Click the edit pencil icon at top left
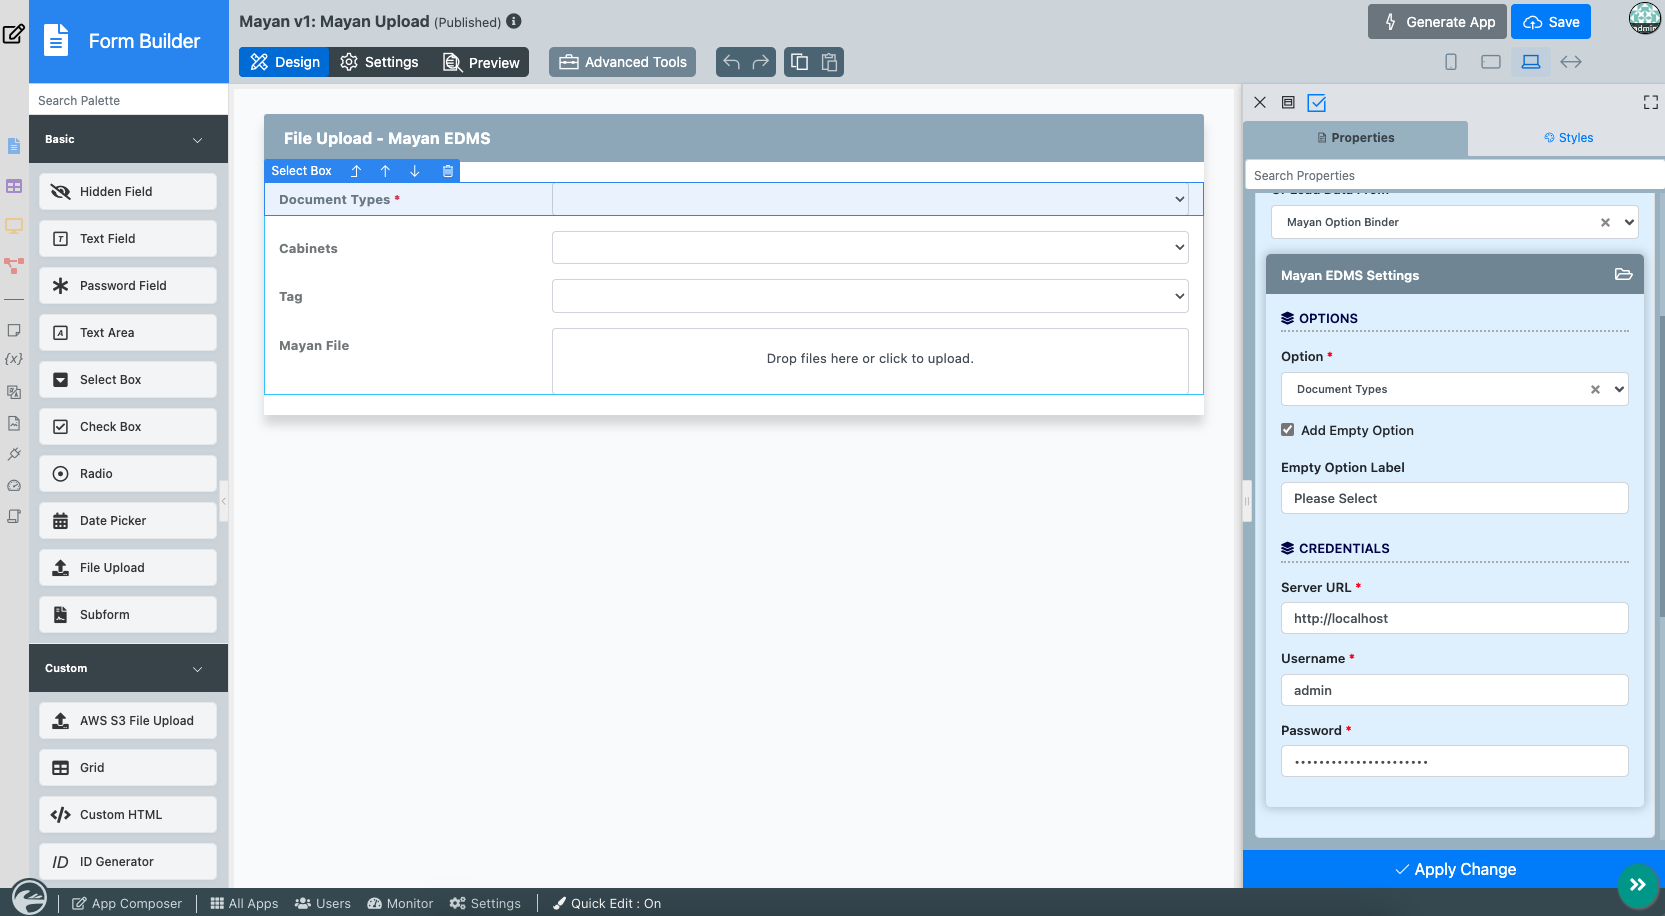The width and height of the screenshot is (1665, 916). [14, 34]
